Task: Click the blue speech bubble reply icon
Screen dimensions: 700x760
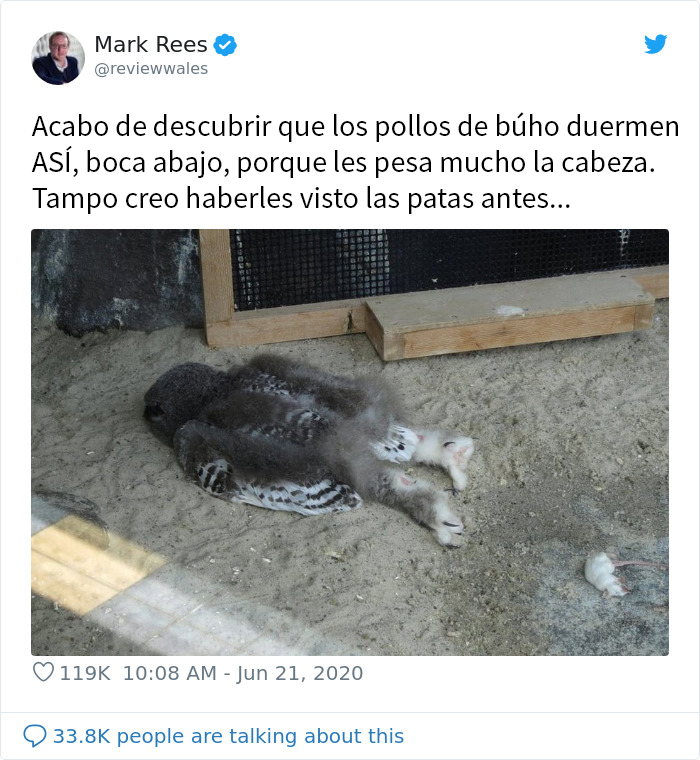Action: (x=35, y=736)
